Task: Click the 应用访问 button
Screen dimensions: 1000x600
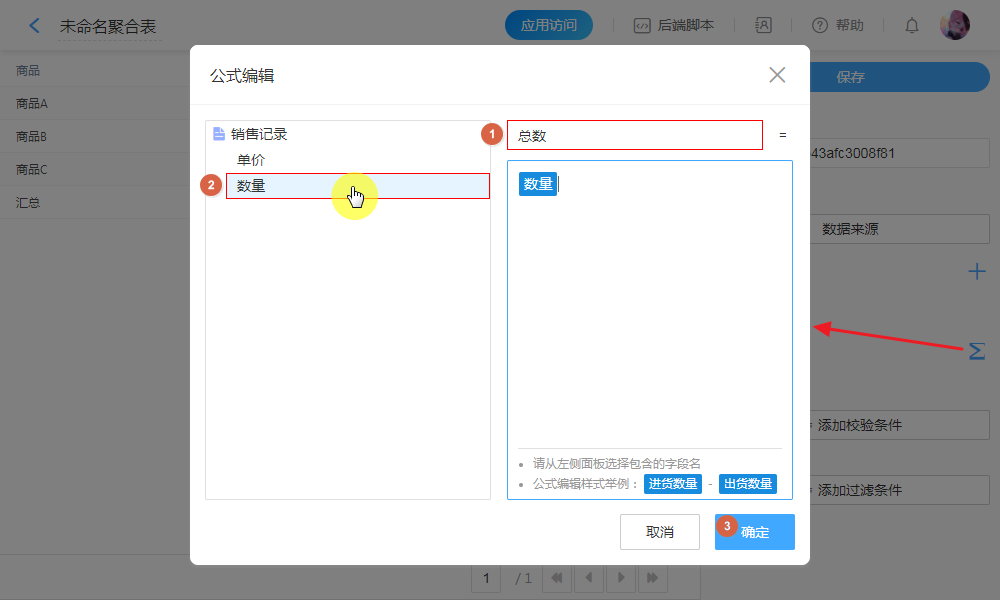Action: coord(549,26)
